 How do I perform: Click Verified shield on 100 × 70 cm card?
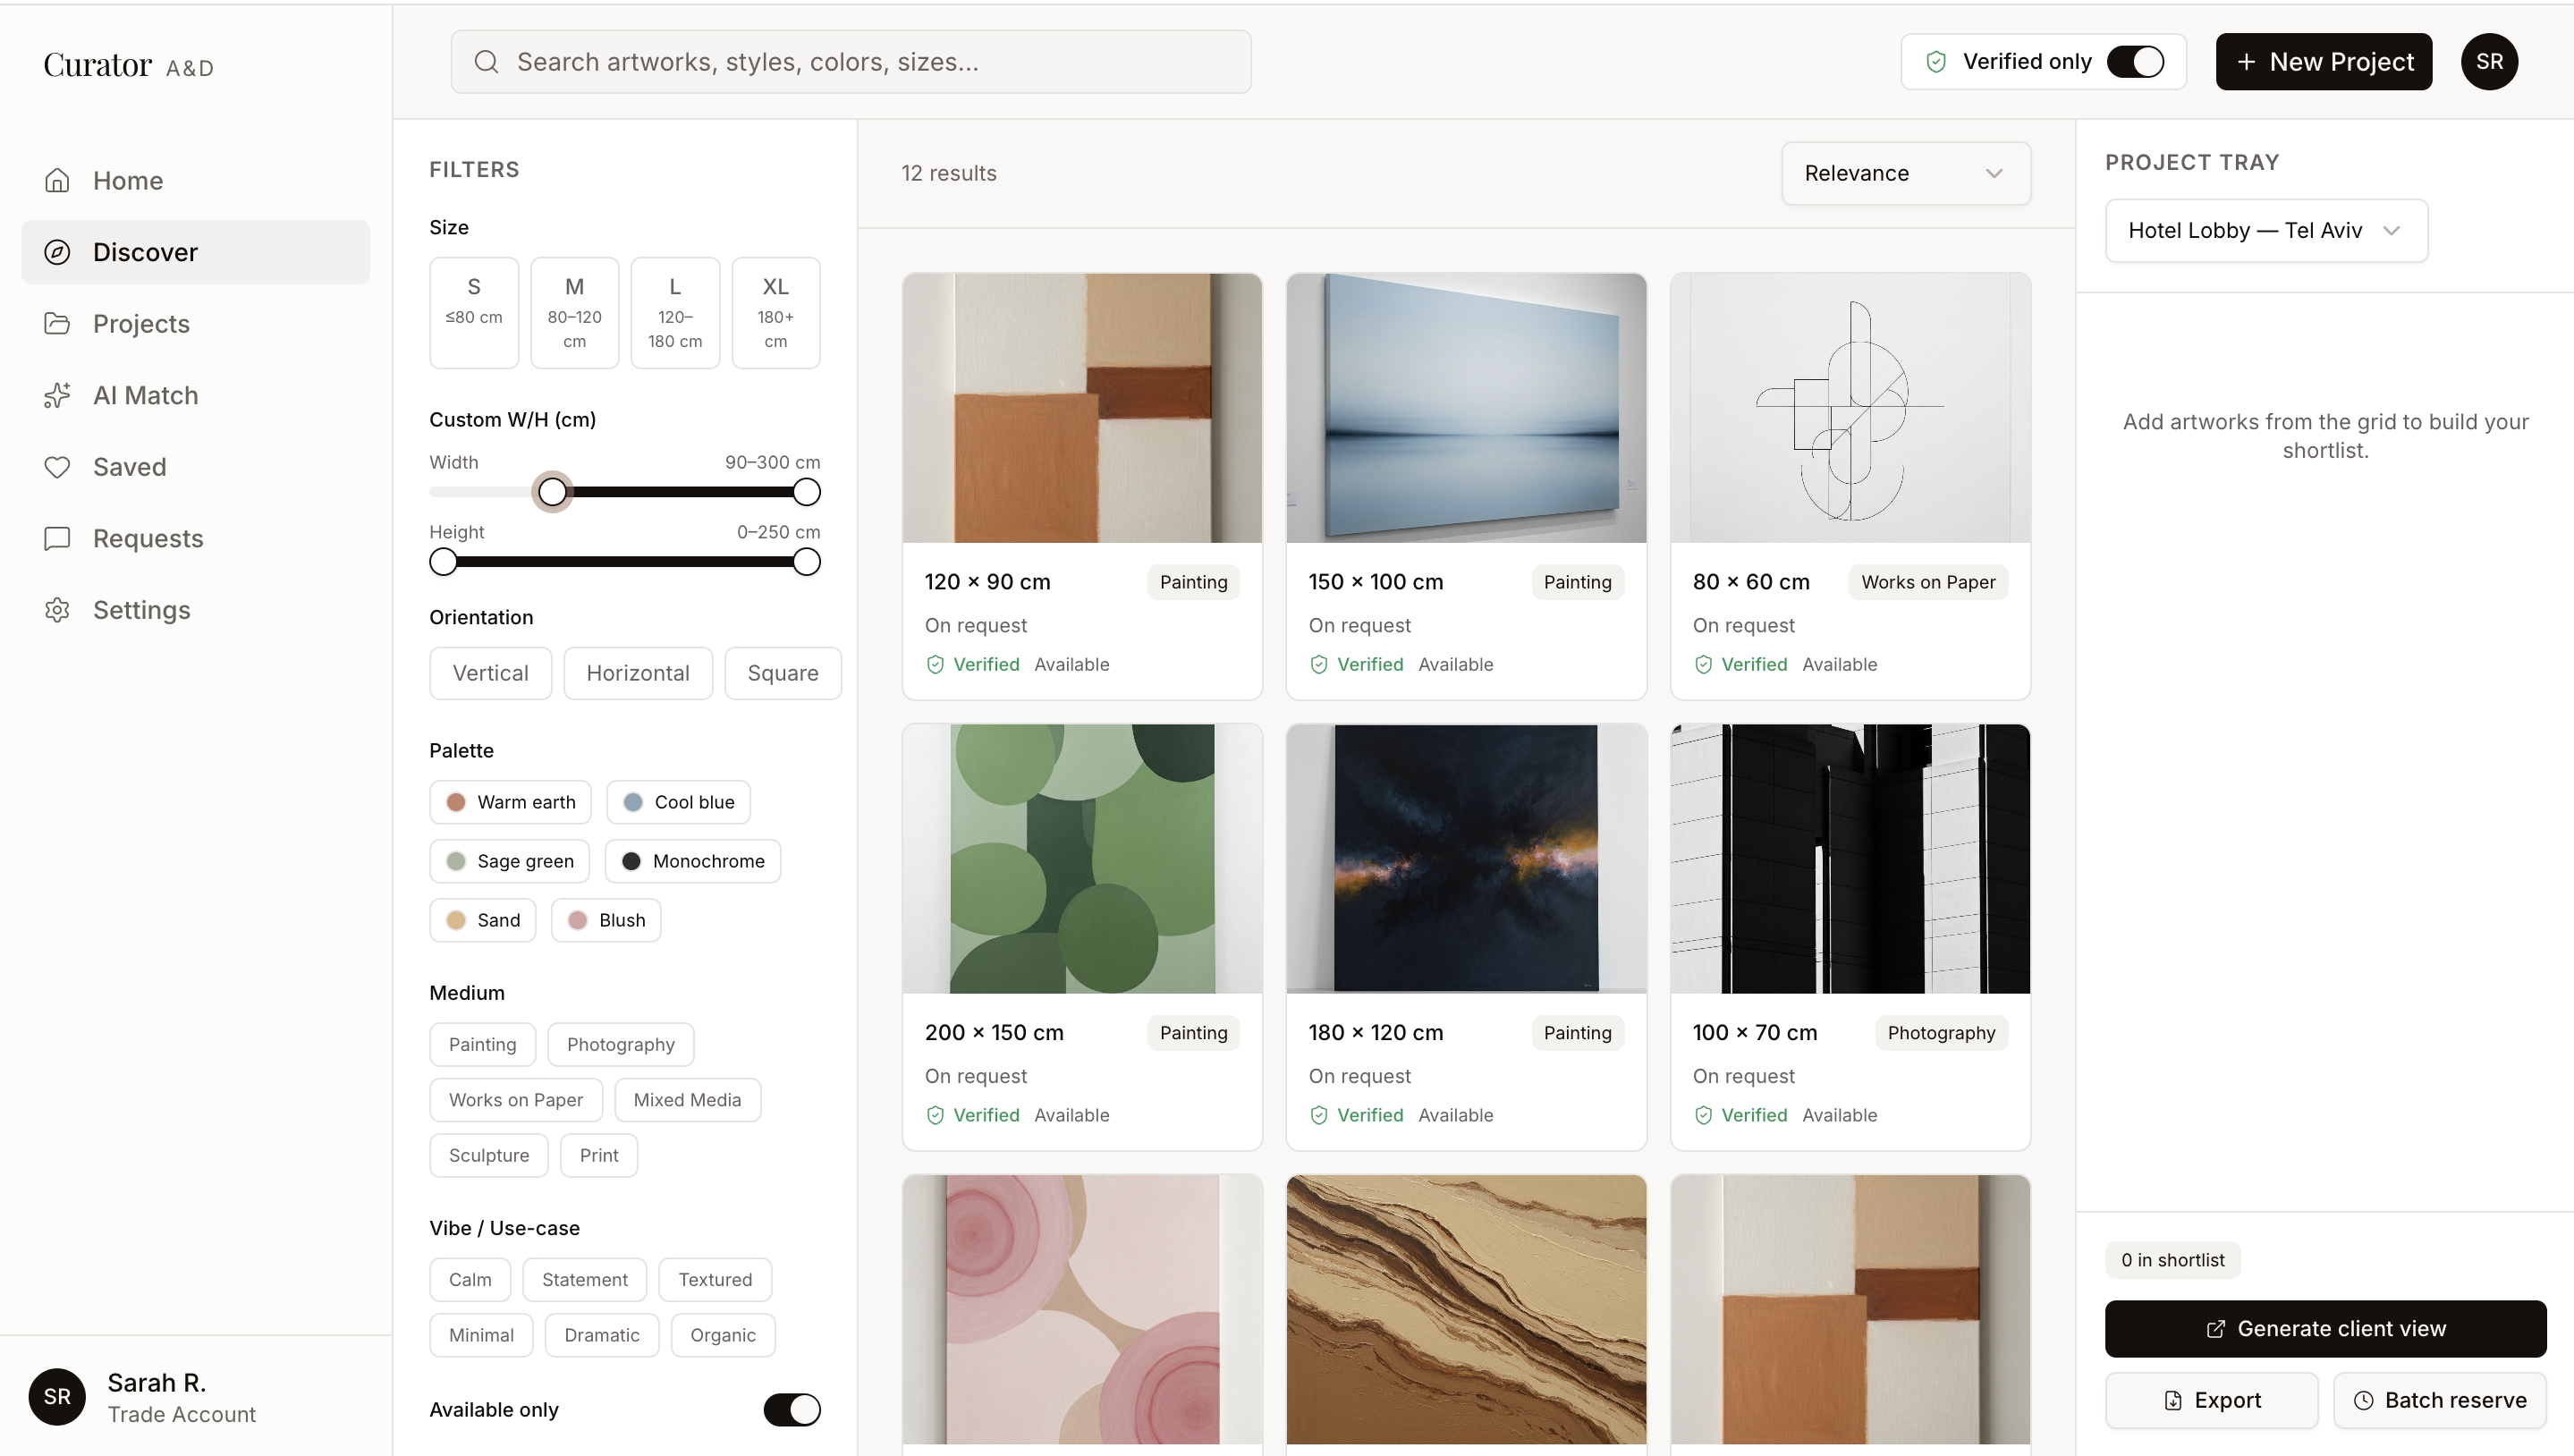[1703, 1115]
